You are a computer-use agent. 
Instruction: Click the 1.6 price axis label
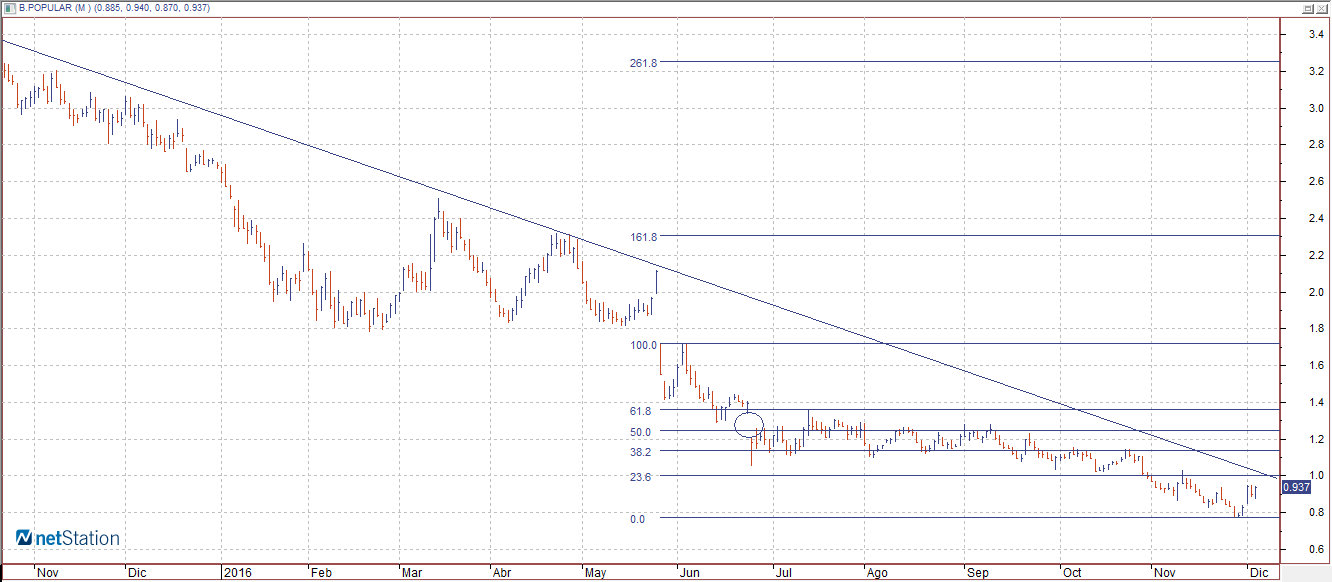pyautogui.click(x=1318, y=366)
